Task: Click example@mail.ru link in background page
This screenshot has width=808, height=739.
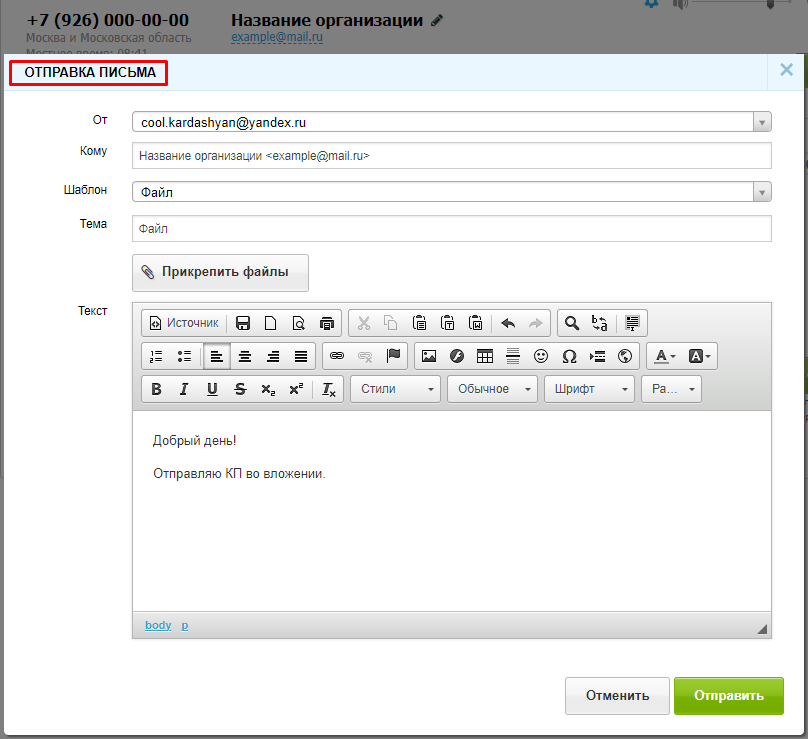Action: (277, 37)
